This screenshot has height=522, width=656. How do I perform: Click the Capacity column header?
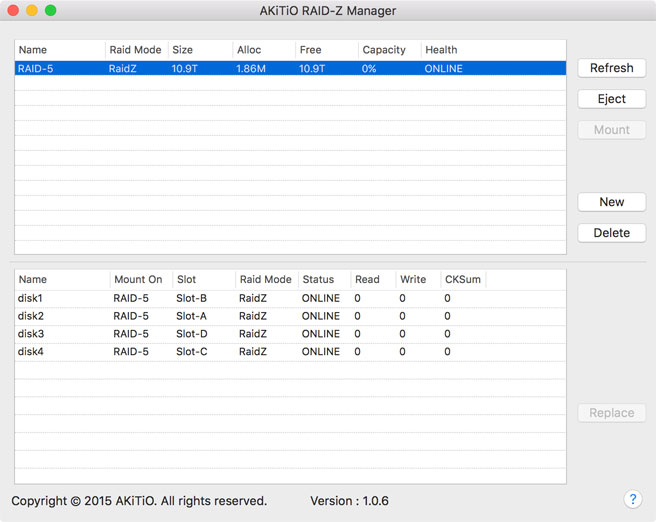[x=388, y=50]
